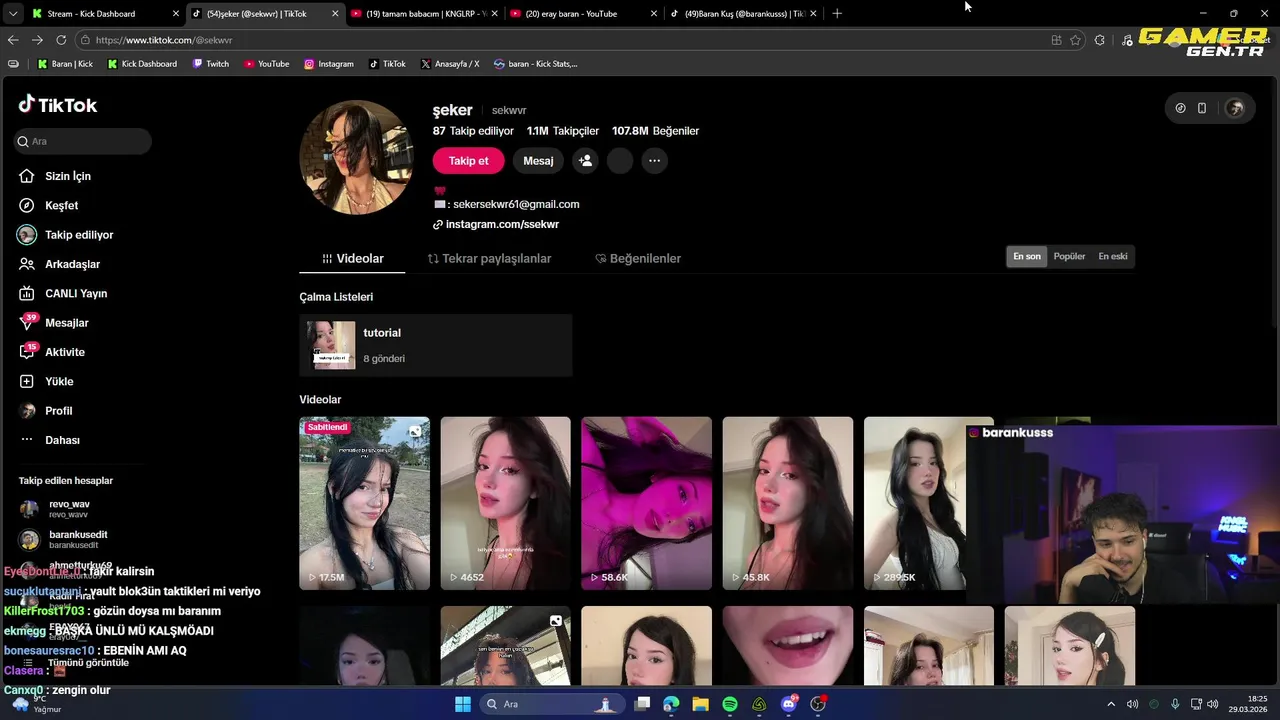
Task: Open the Yükle upload page
Action: click(46, 381)
